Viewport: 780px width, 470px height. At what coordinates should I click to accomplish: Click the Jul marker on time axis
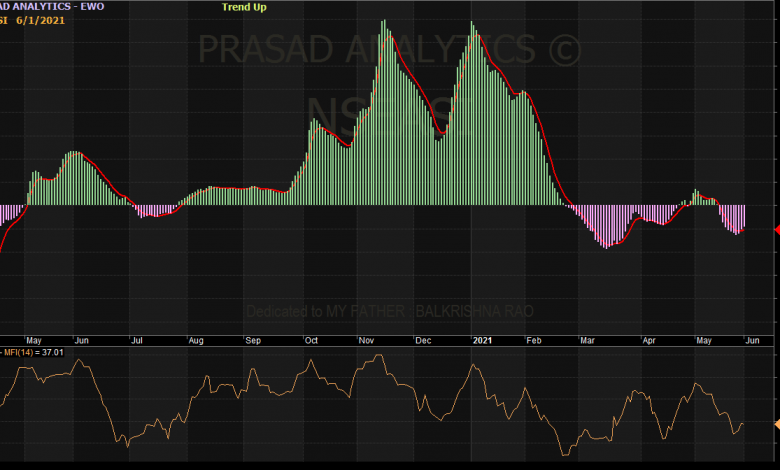[x=137, y=341]
